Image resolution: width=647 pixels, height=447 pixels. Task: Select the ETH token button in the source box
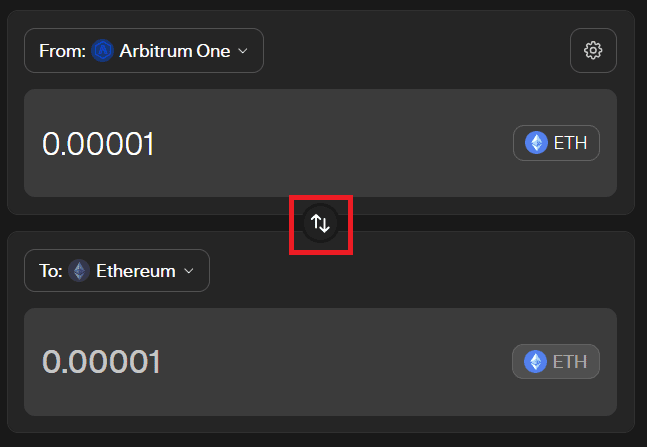[556, 143]
